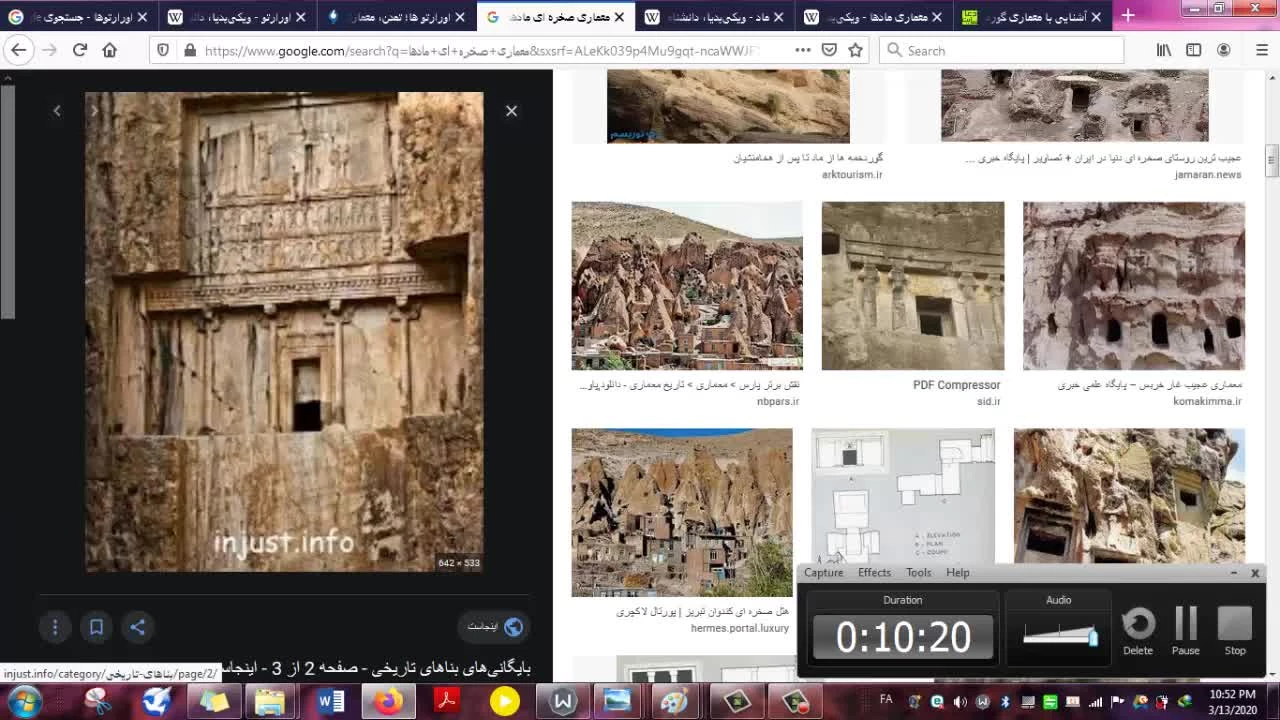Open PDF Compressor thumbnail from sid.ir
The width and height of the screenshot is (1280, 720).
(x=913, y=286)
